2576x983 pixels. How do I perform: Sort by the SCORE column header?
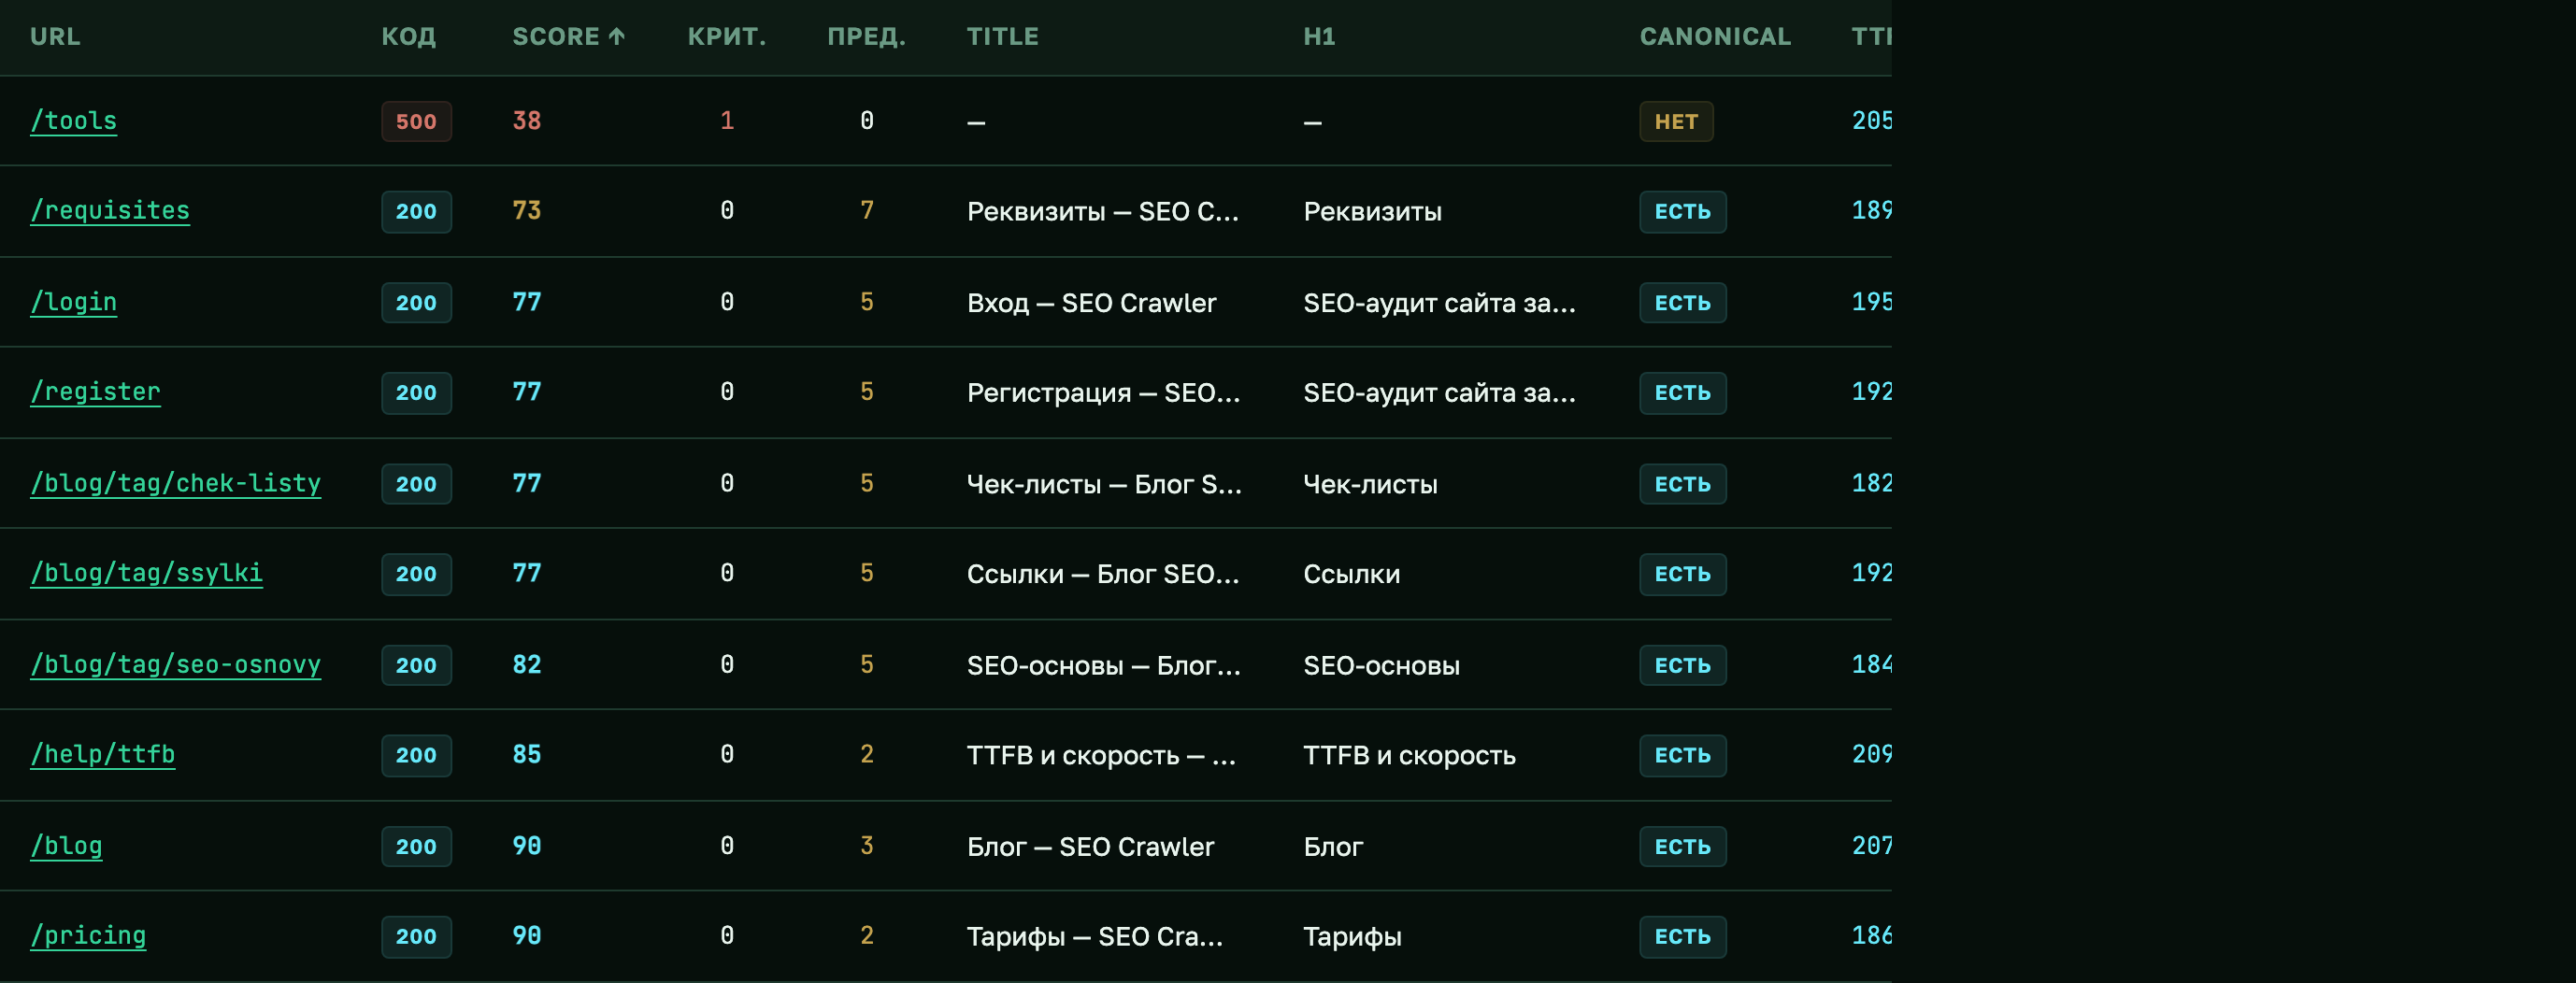pyautogui.click(x=568, y=37)
